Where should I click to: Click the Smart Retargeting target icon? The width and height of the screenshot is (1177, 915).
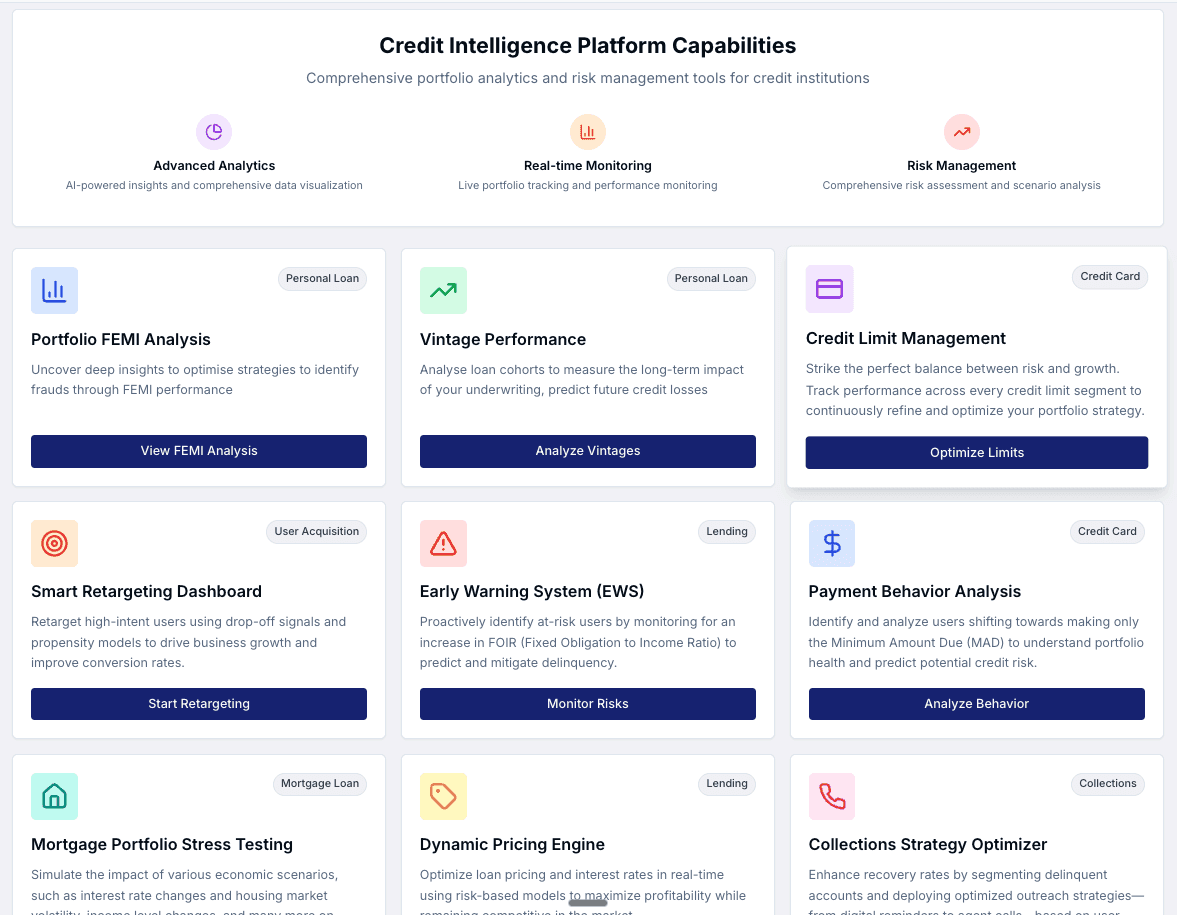54,543
